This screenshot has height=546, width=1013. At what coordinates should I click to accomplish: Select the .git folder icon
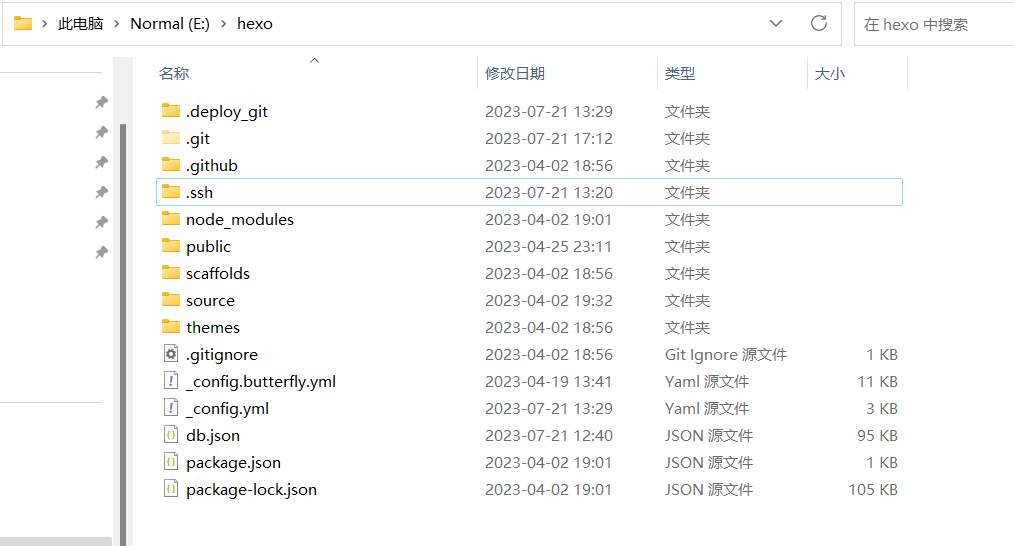point(170,138)
